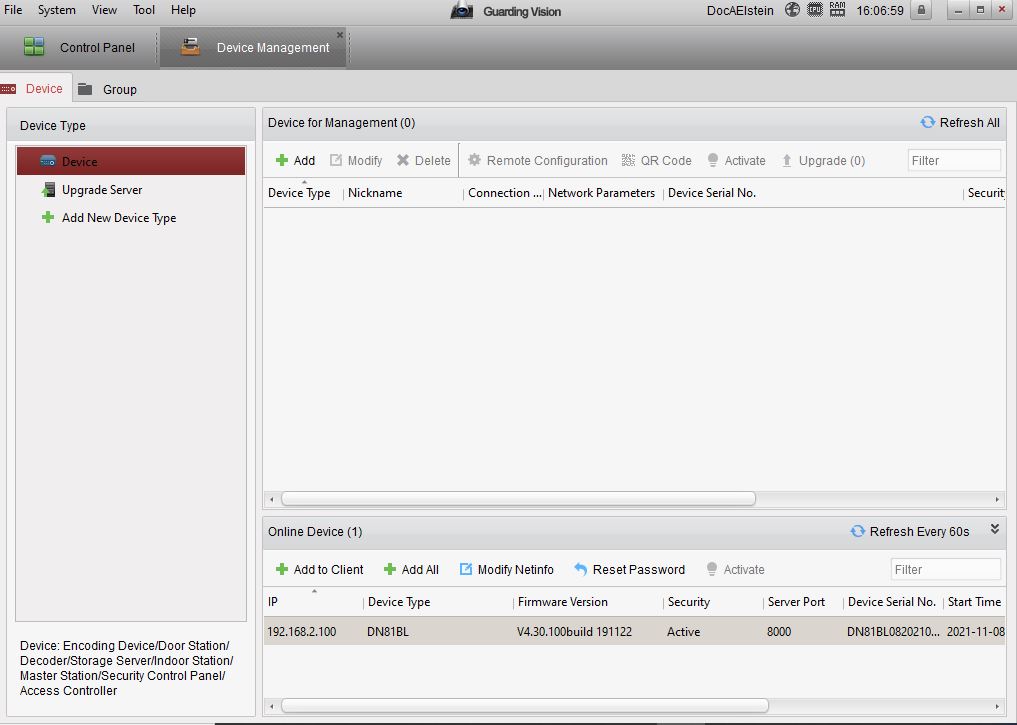Sort by the Server Port column header
The height and width of the screenshot is (725, 1017).
(796, 602)
